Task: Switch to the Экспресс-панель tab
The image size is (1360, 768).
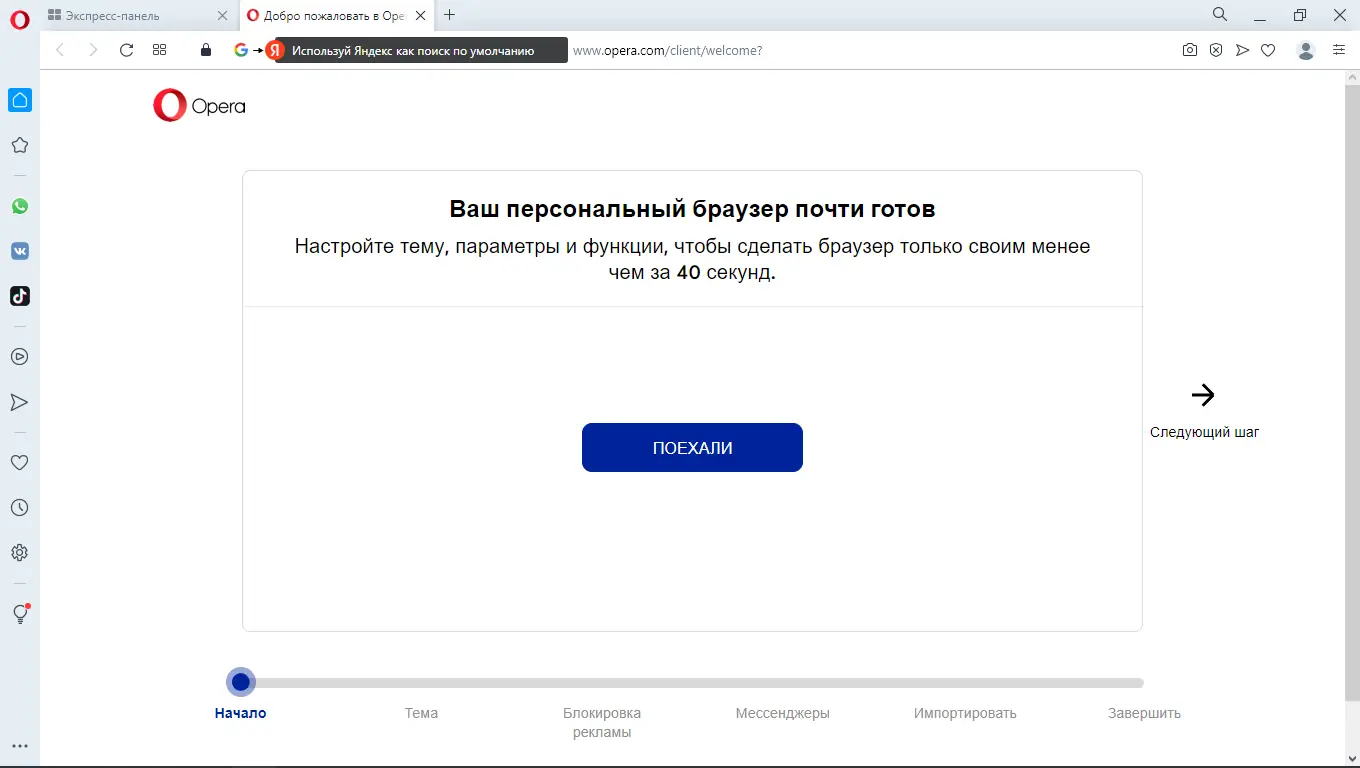Action: [x=130, y=15]
